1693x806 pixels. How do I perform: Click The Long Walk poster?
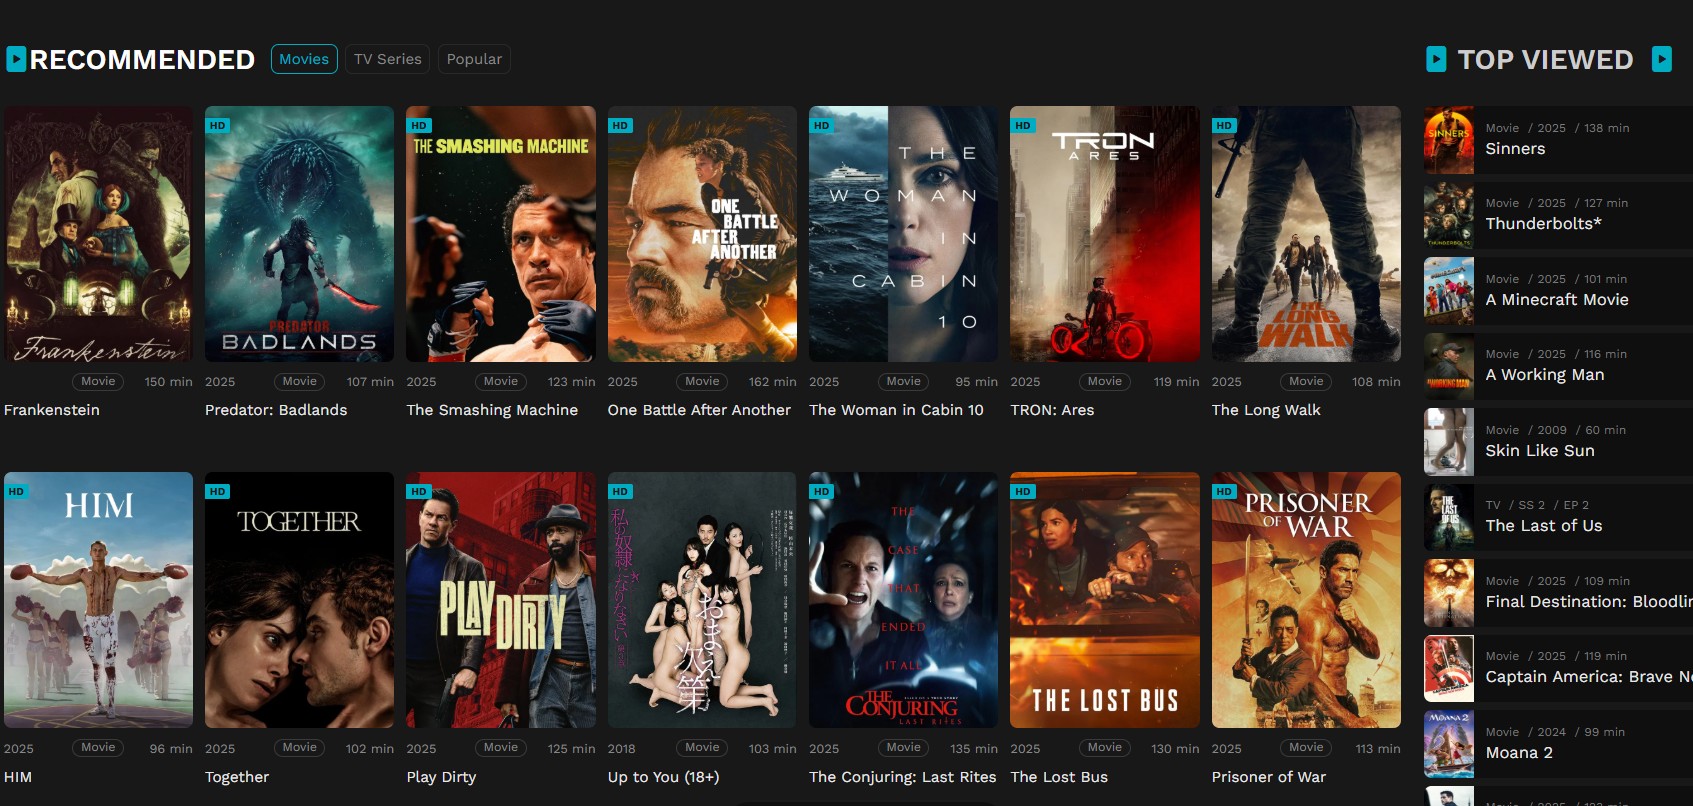click(x=1306, y=234)
